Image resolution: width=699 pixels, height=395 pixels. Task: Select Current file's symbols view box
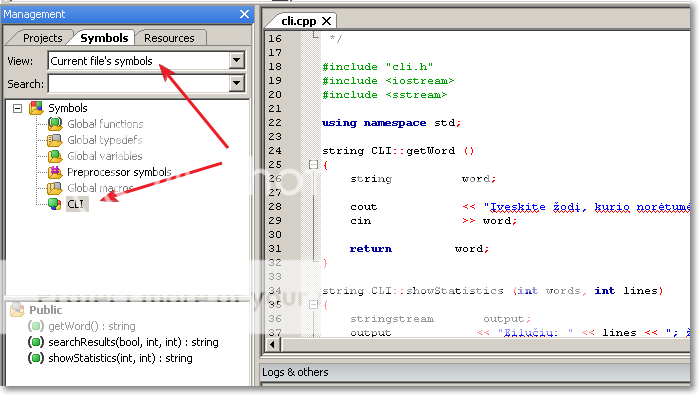pos(139,61)
